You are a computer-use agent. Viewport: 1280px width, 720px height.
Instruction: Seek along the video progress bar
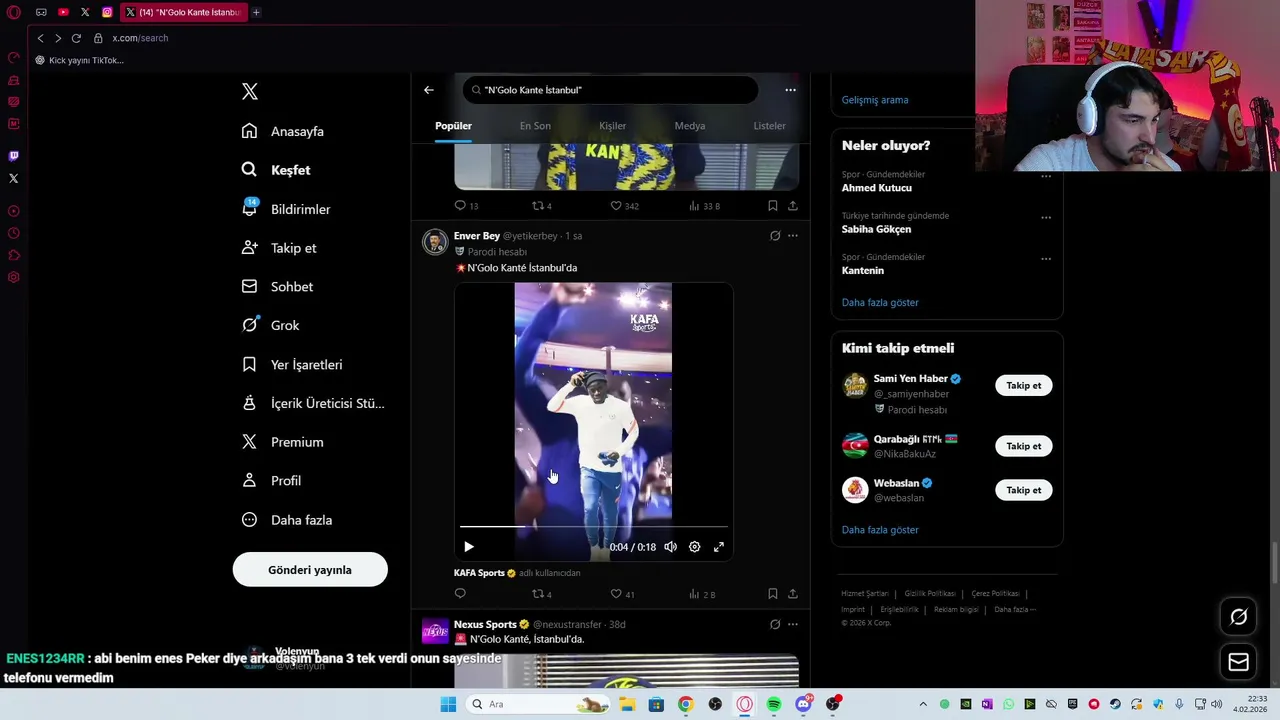594,526
